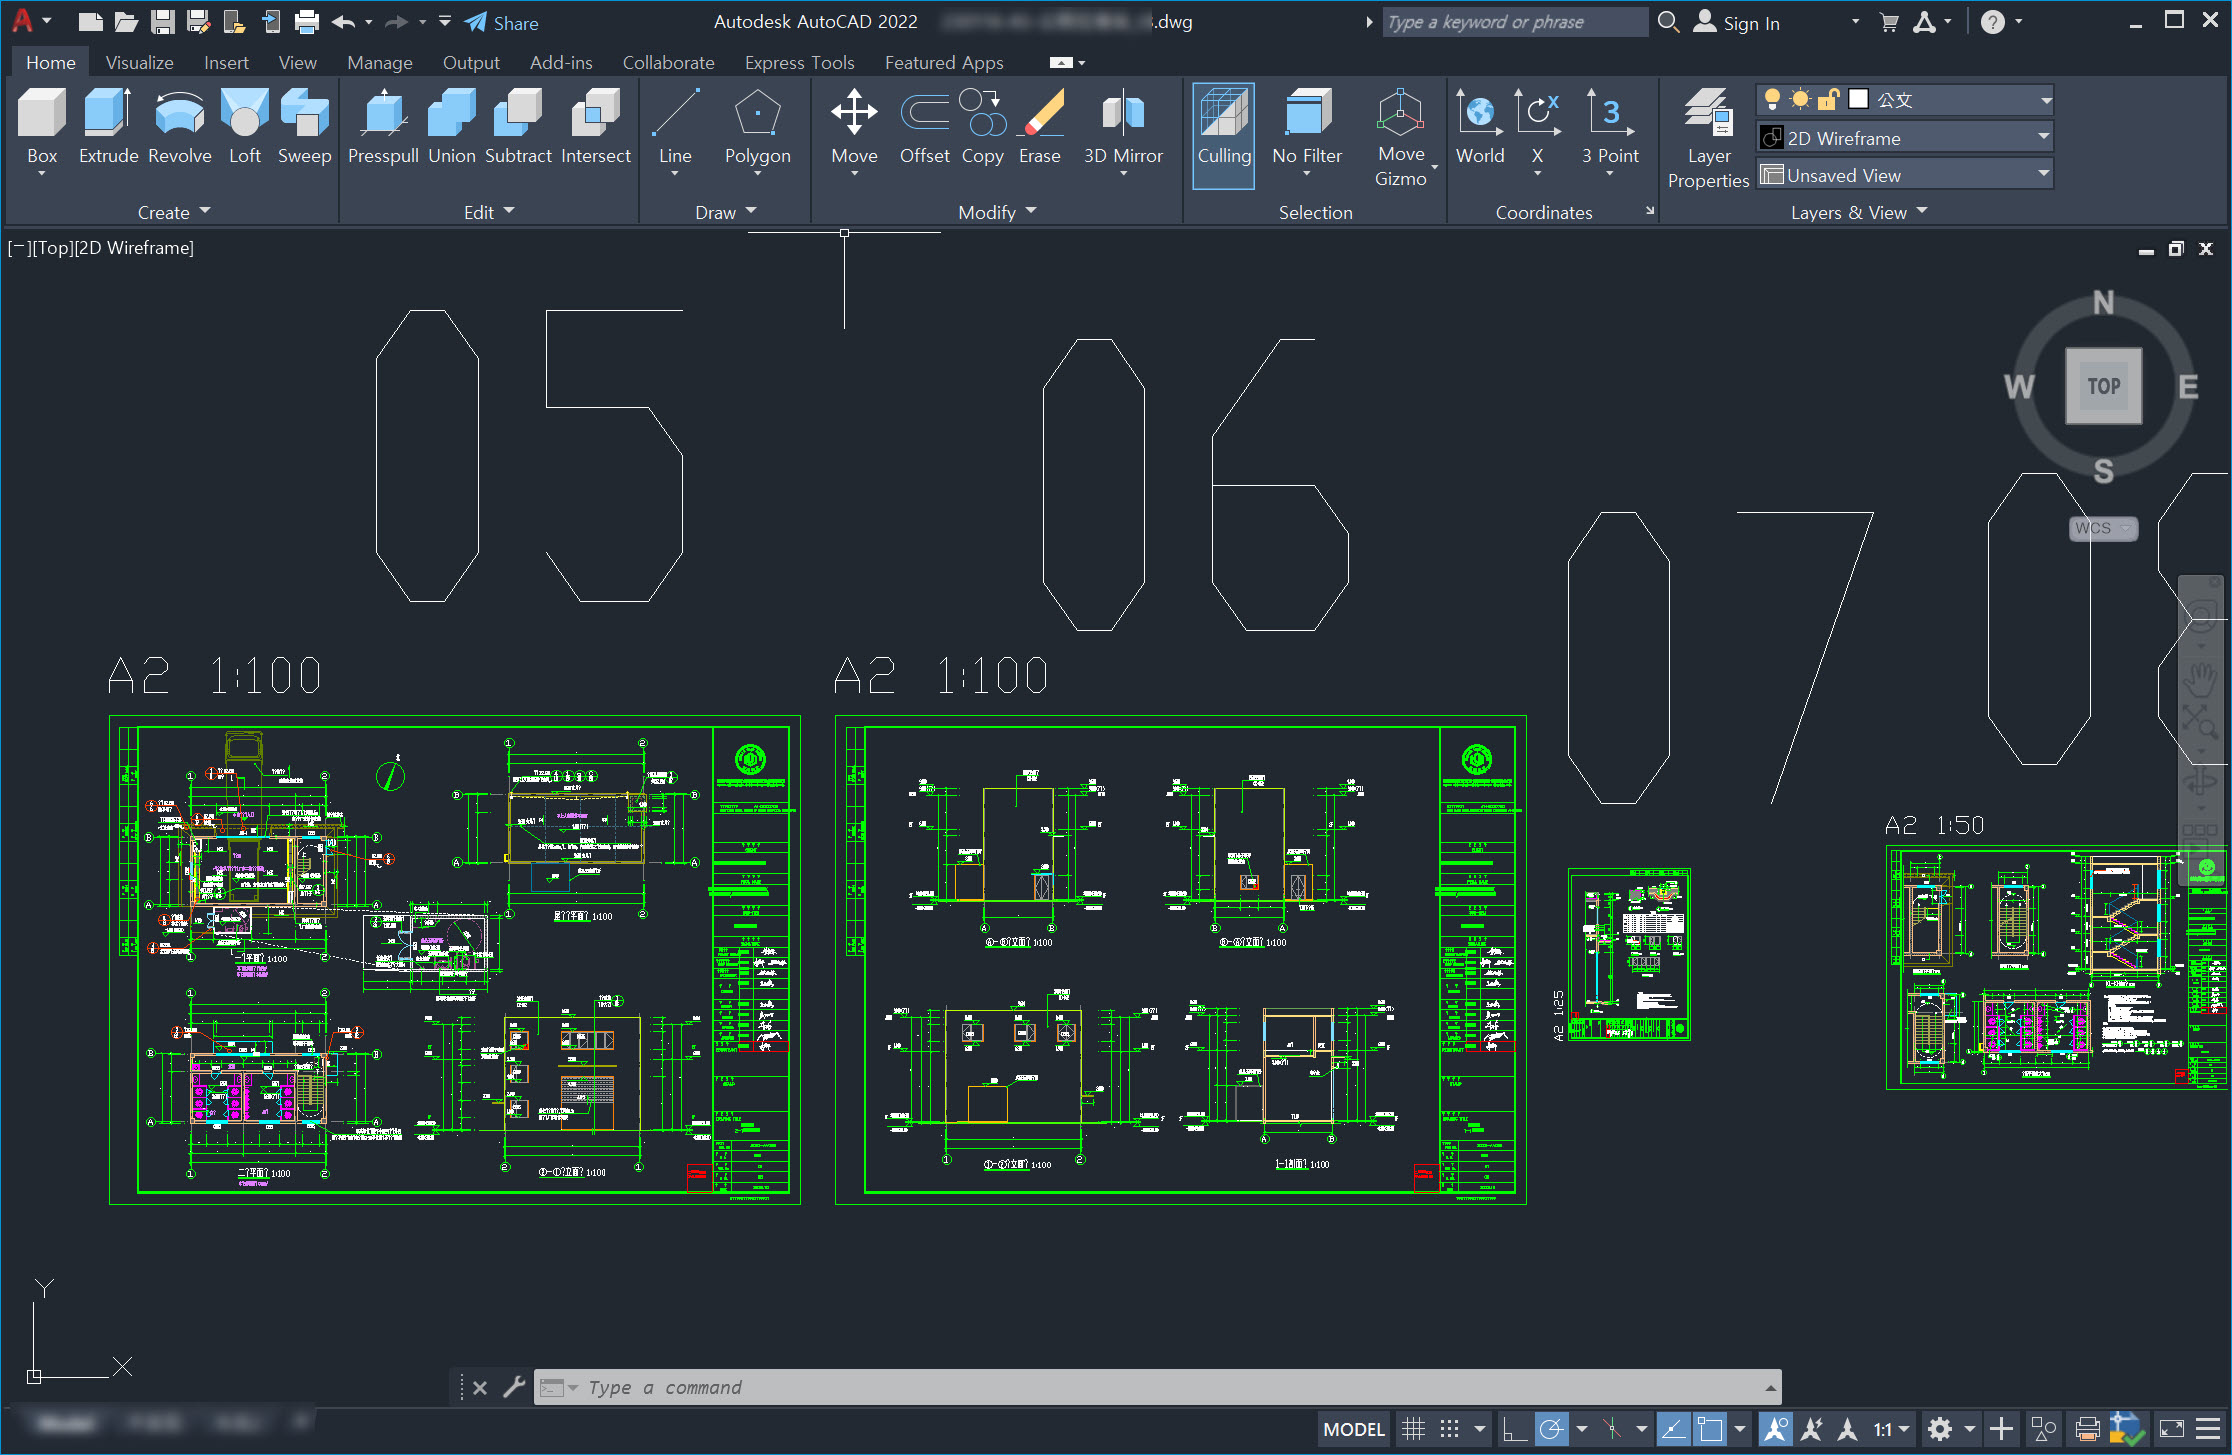2232x1455 pixels.
Task: Toggle layer on/off lightbulb icon
Action: (1772, 99)
